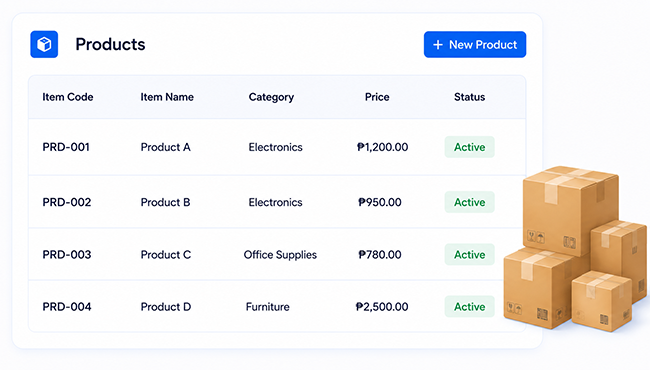Click the Office Supplies category cell
The height and width of the screenshot is (370, 650).
click(x=280, y=255)
